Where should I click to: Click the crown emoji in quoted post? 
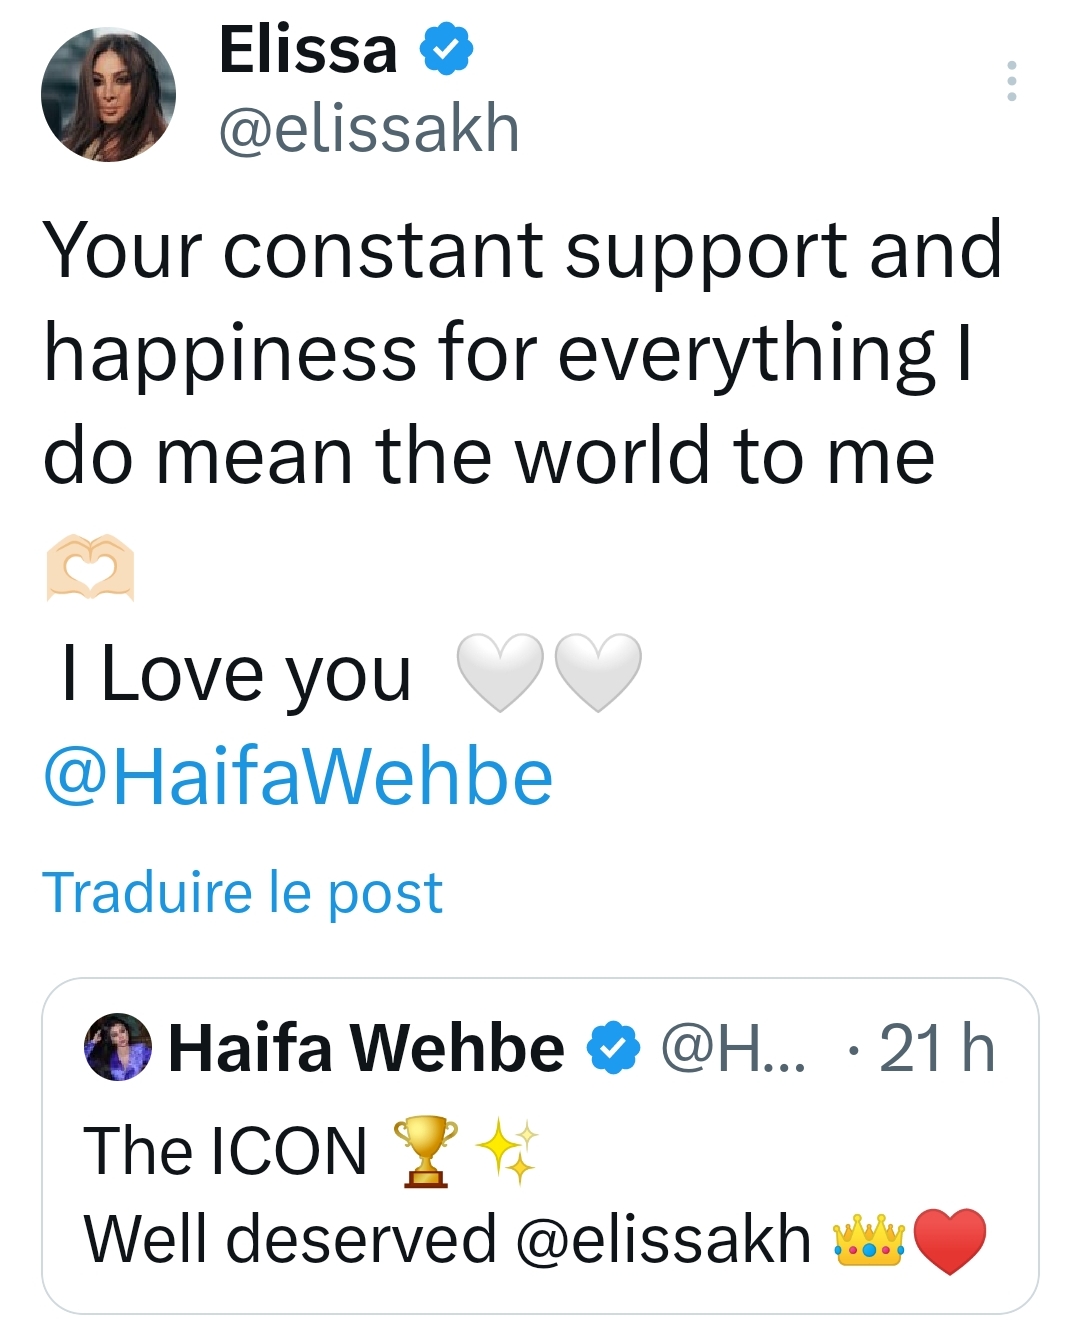point(868,1241)
